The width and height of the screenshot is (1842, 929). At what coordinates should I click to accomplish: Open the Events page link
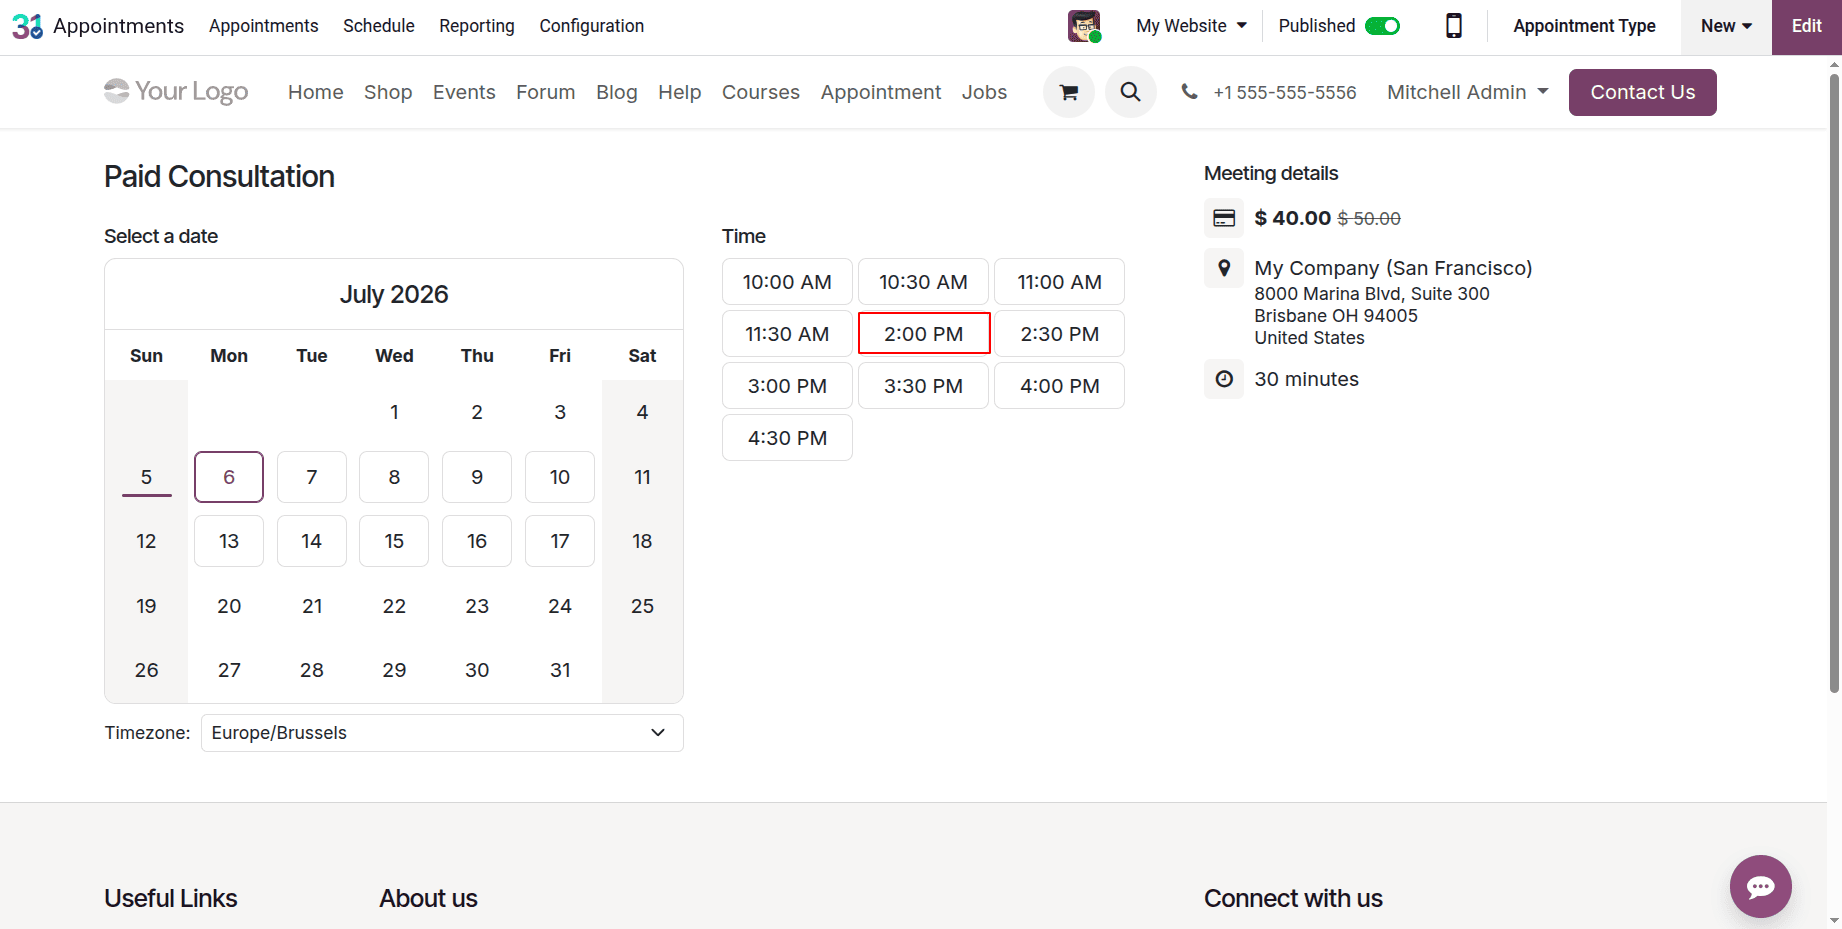click(x=464, y=92)
